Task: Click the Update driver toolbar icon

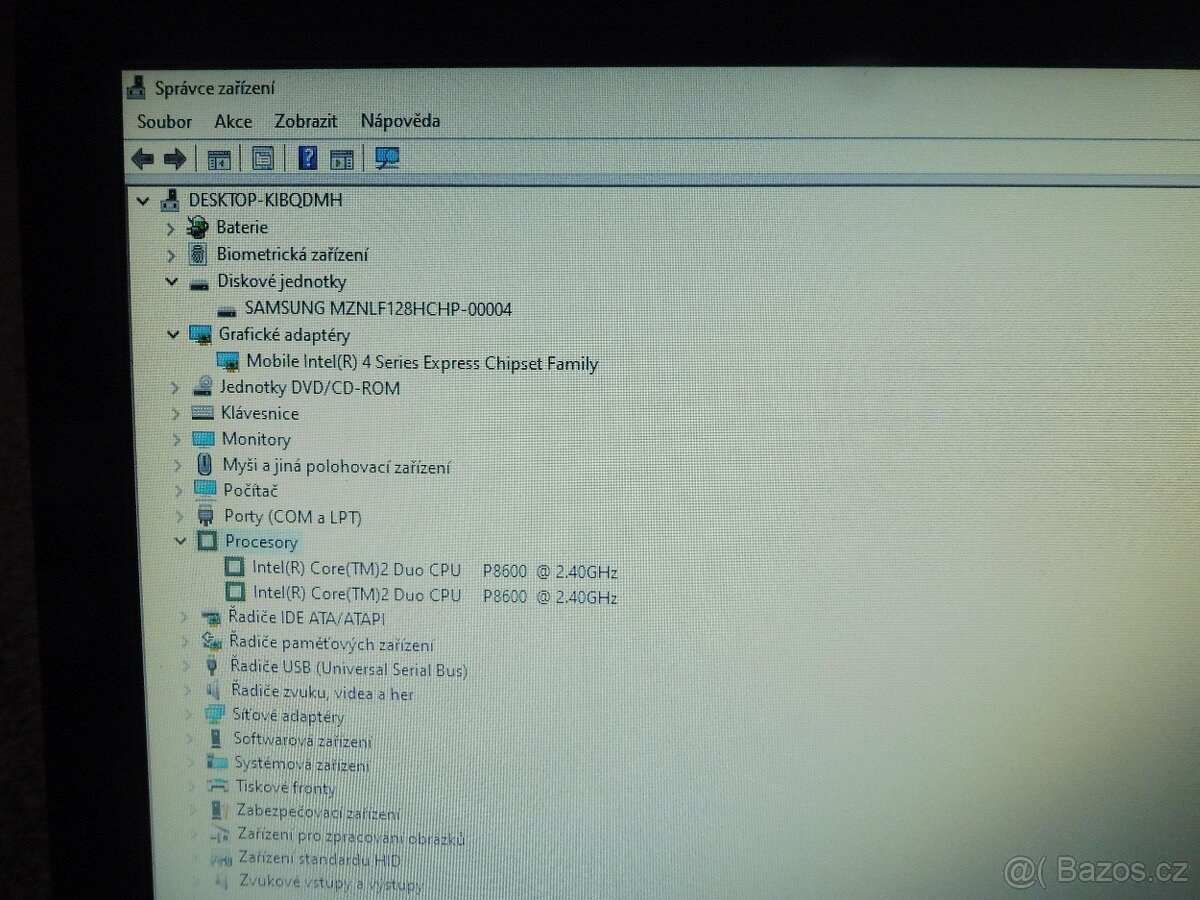Action: pos(341,157)
